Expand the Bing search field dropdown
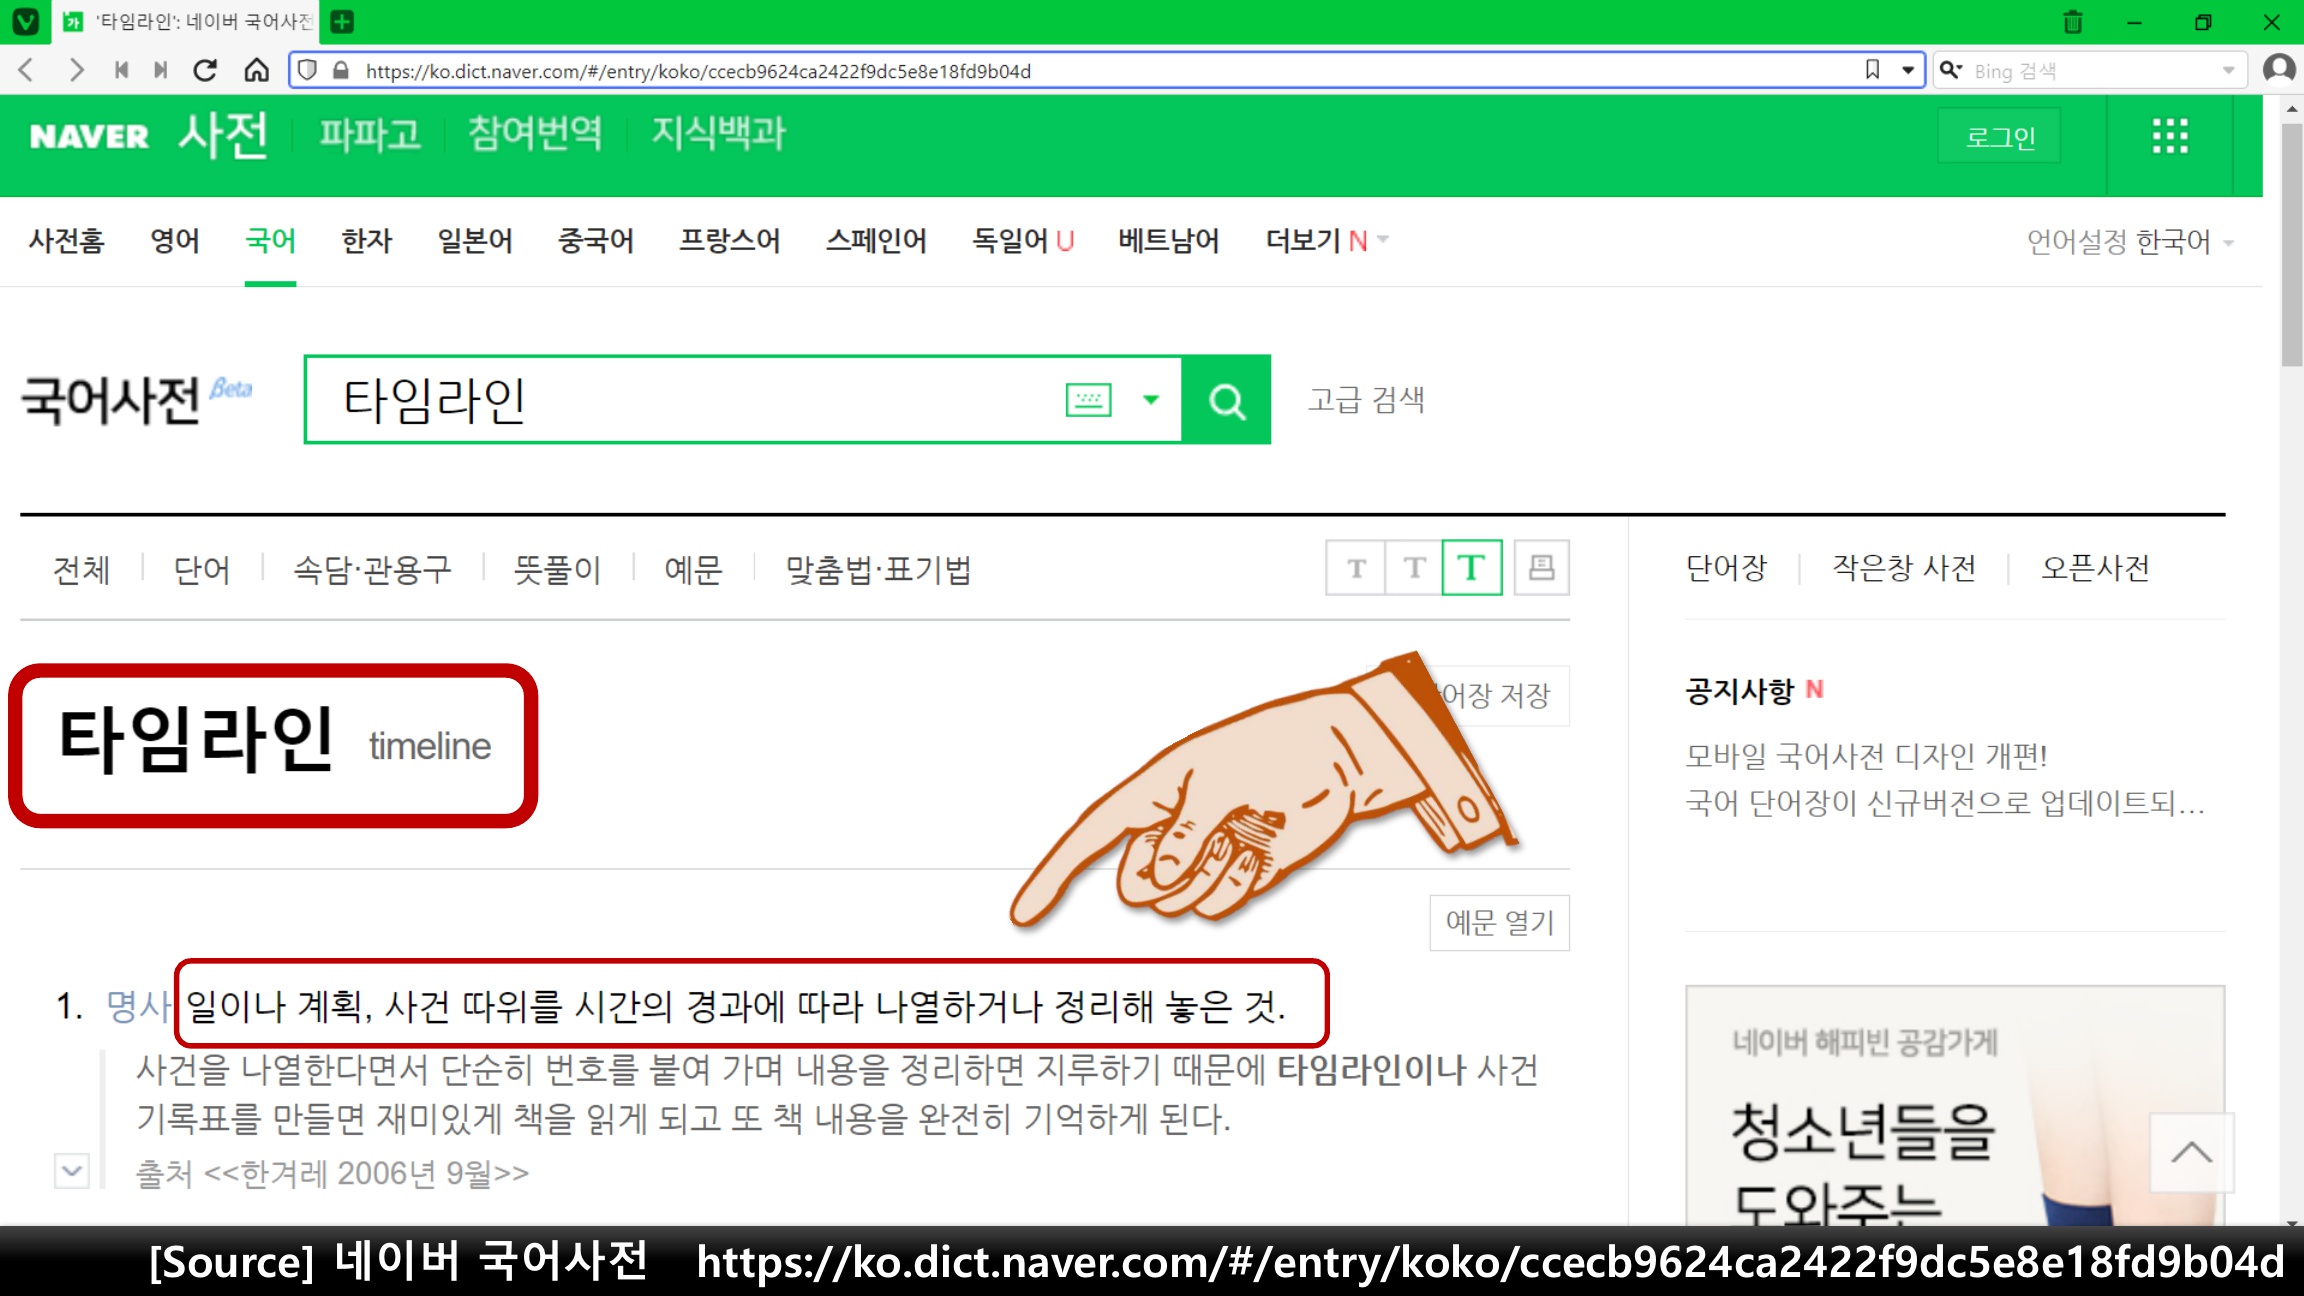The width and height of the screenshot is (2304, 1296). pyautogui.click(x=2228, y=70)
